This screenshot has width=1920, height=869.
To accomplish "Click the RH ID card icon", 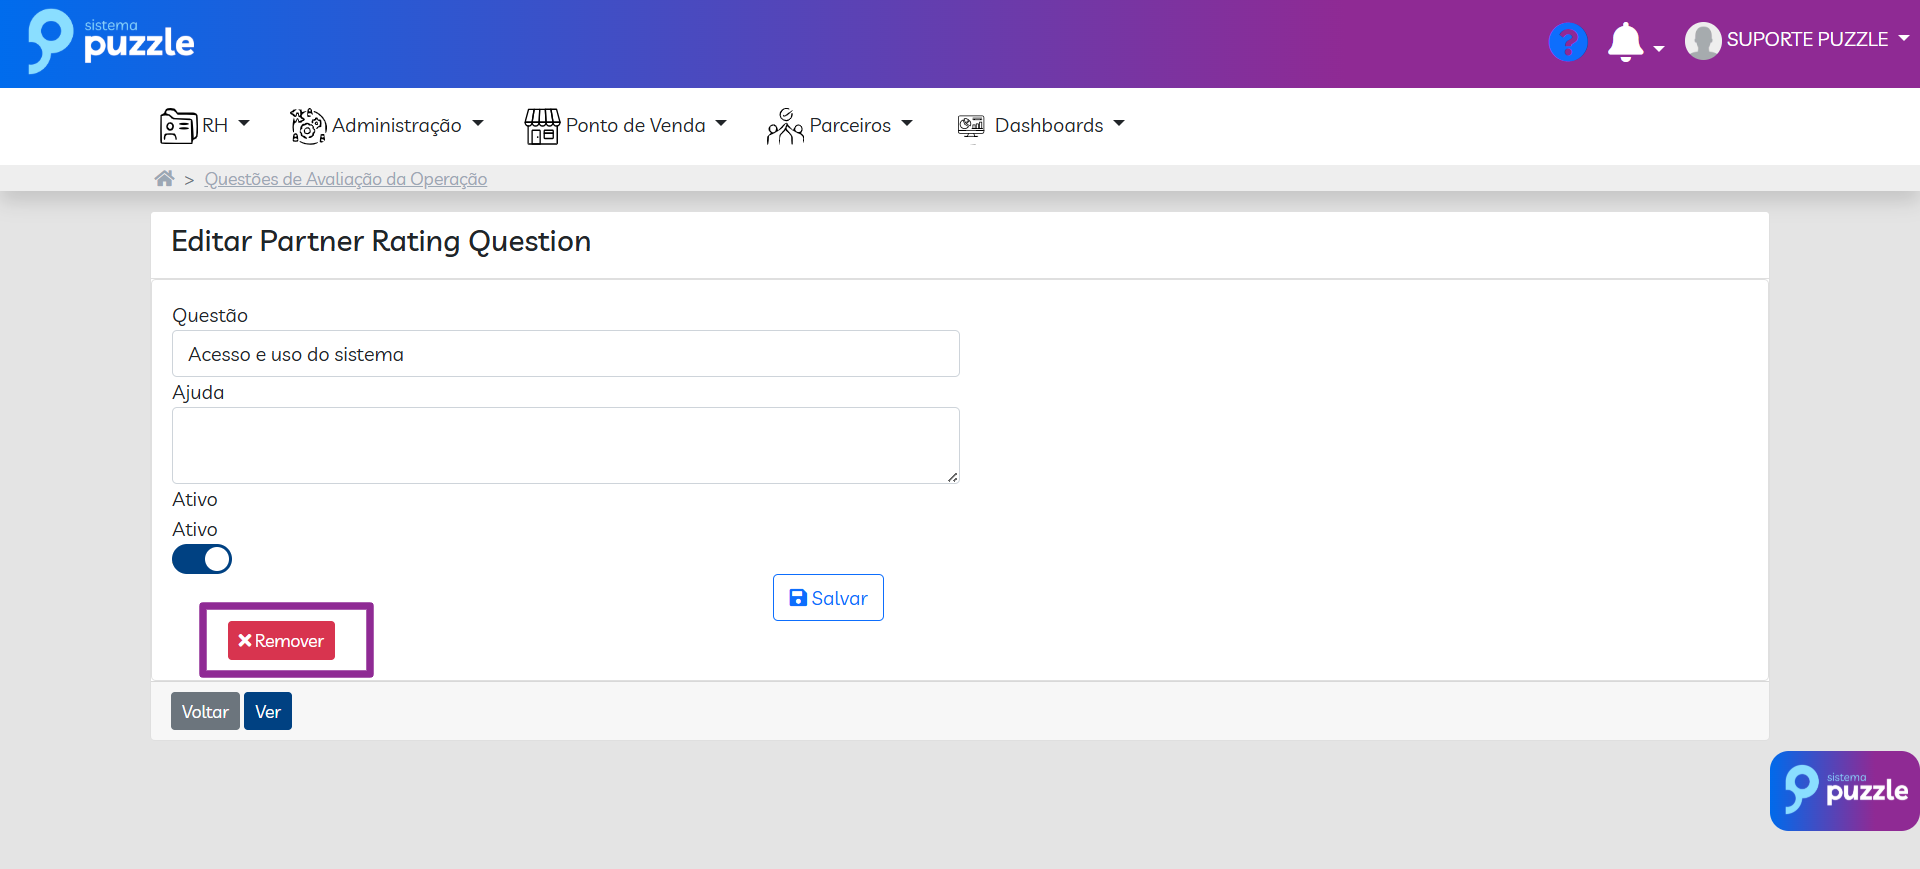I will pyautogui.click(x=178, y=126).
